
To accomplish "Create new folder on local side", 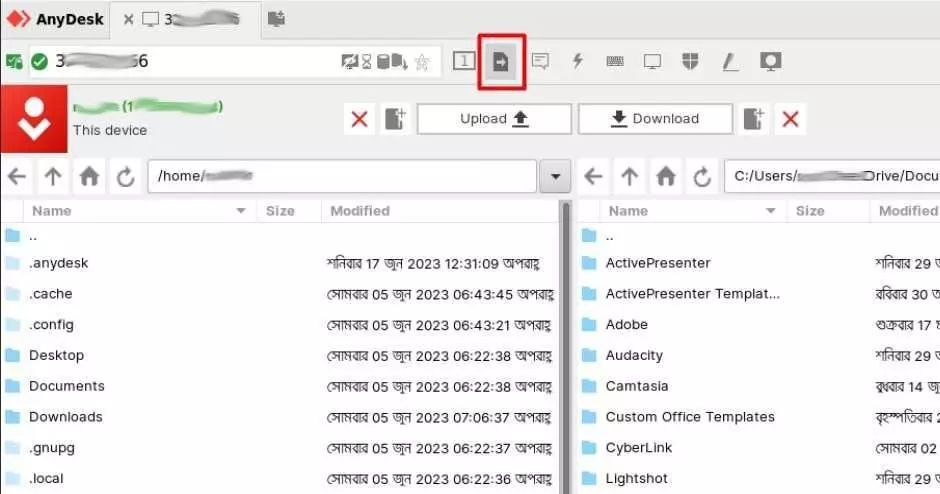I will 395,119.
